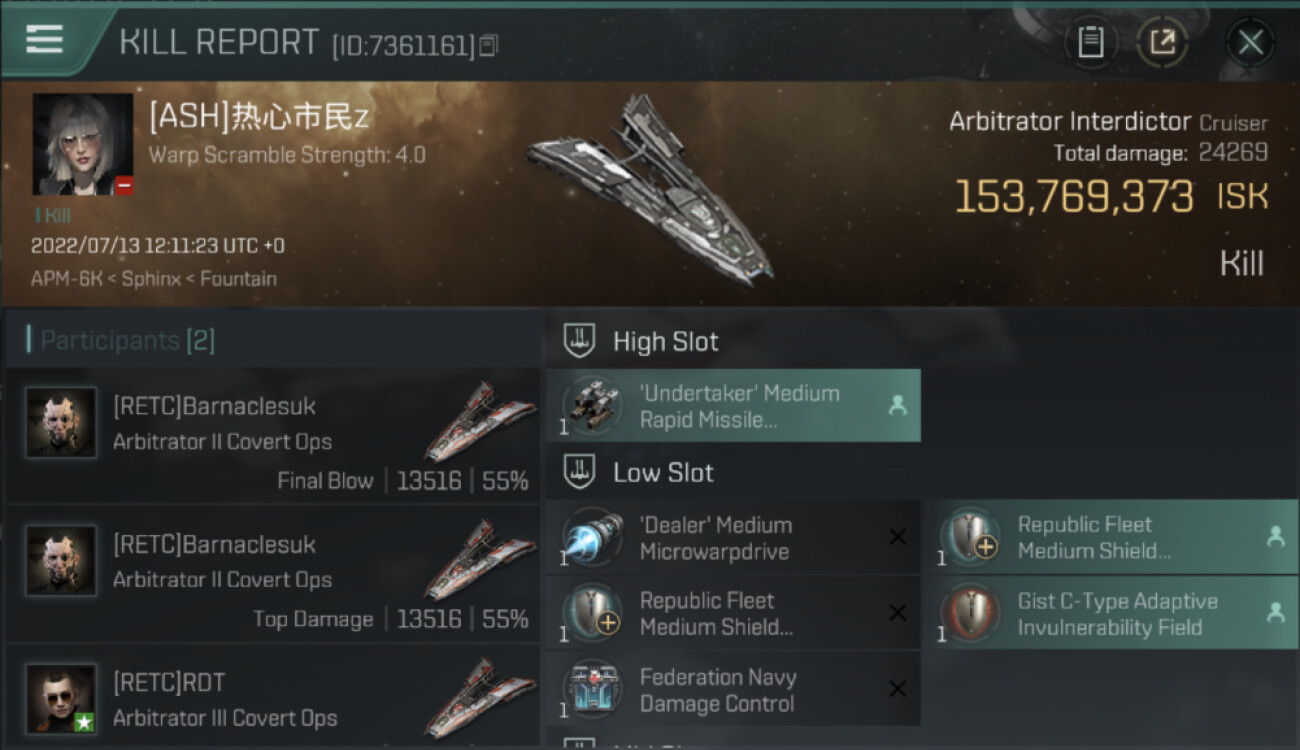The height and width of the screenshot is (750, 1300).
Task: View the Final Blow Barnaclesuk participant
Action: 272,436
